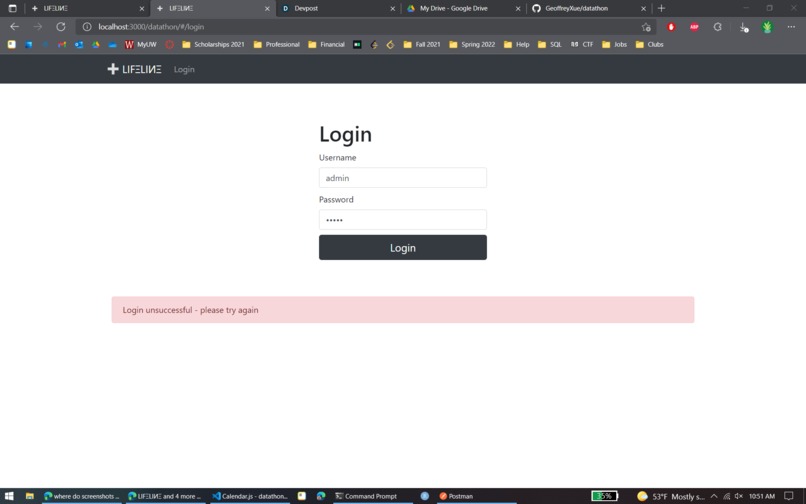Expand the Spring 2022 bookmark folder

(472, 45)
